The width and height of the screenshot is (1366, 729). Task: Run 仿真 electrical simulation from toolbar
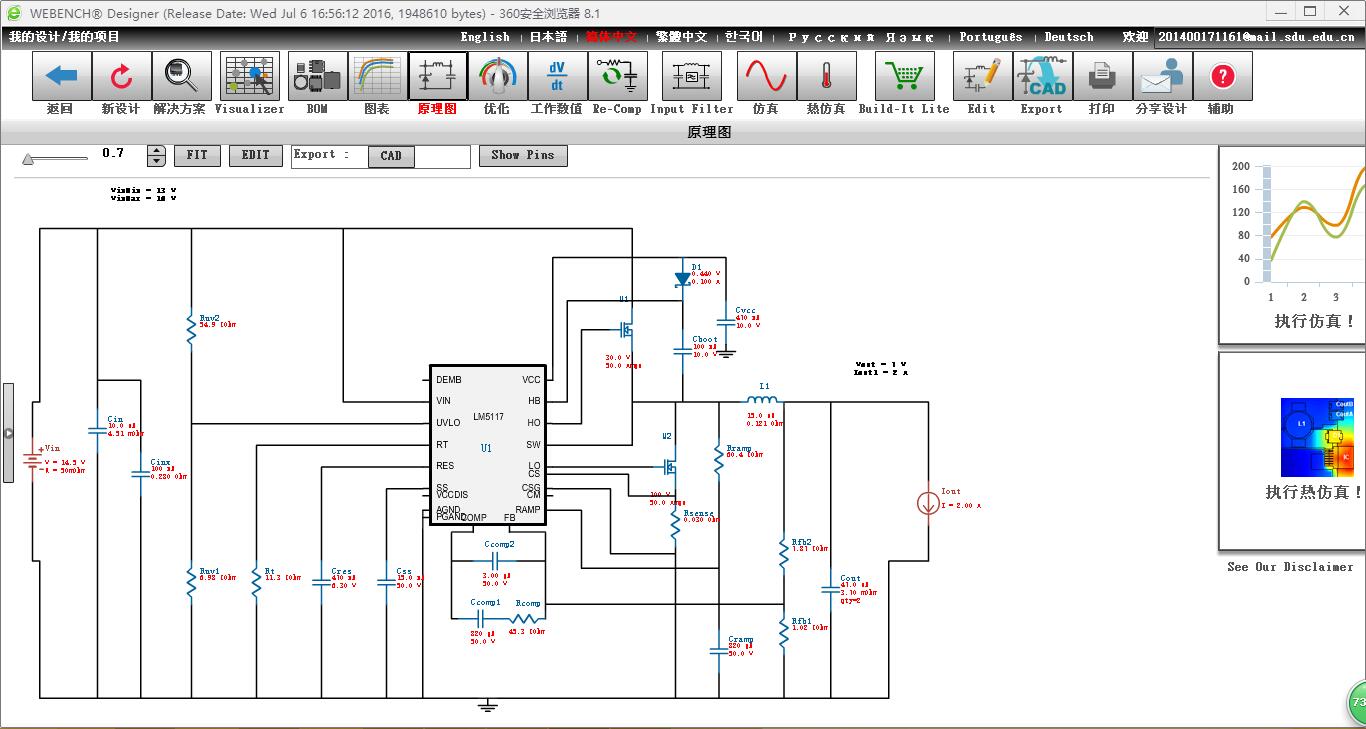[766, 76]
